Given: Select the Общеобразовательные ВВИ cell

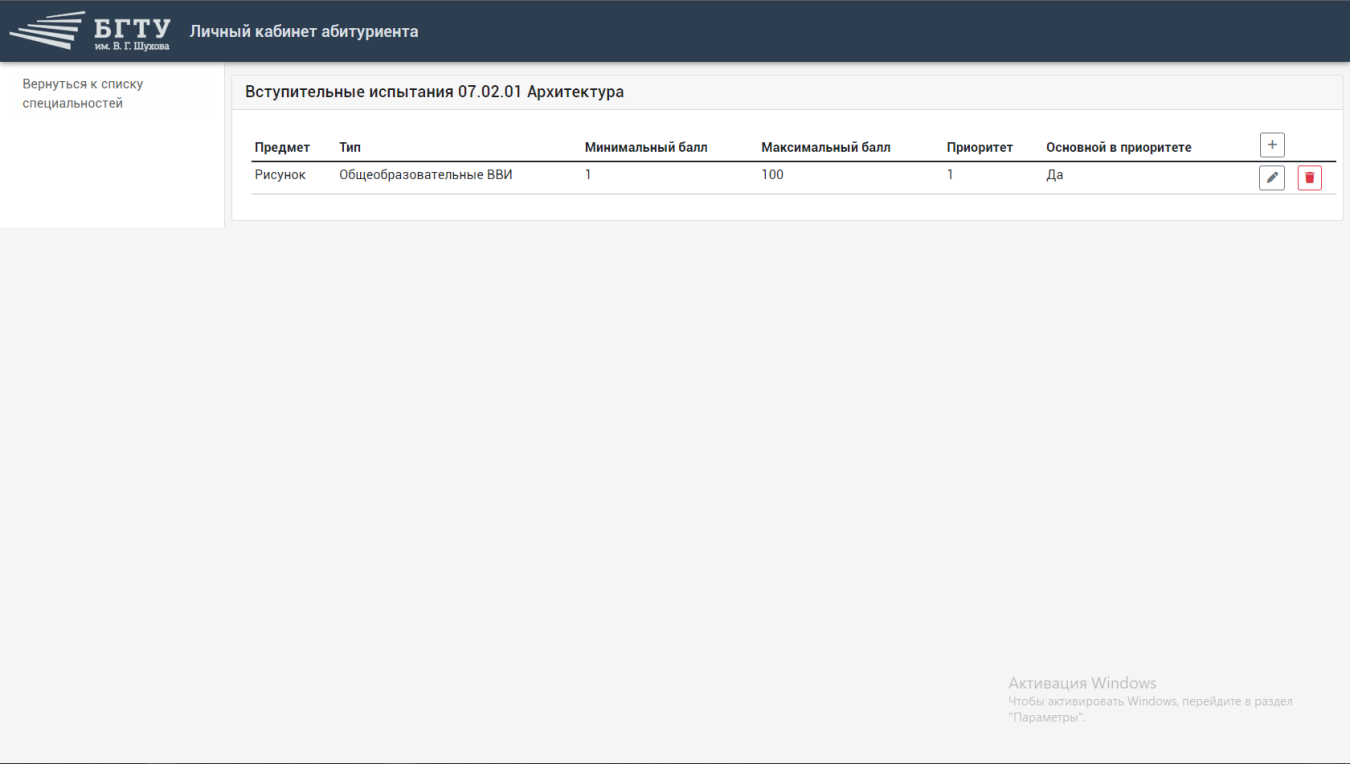Looking at the screenshot, I should tap(426, 175).
